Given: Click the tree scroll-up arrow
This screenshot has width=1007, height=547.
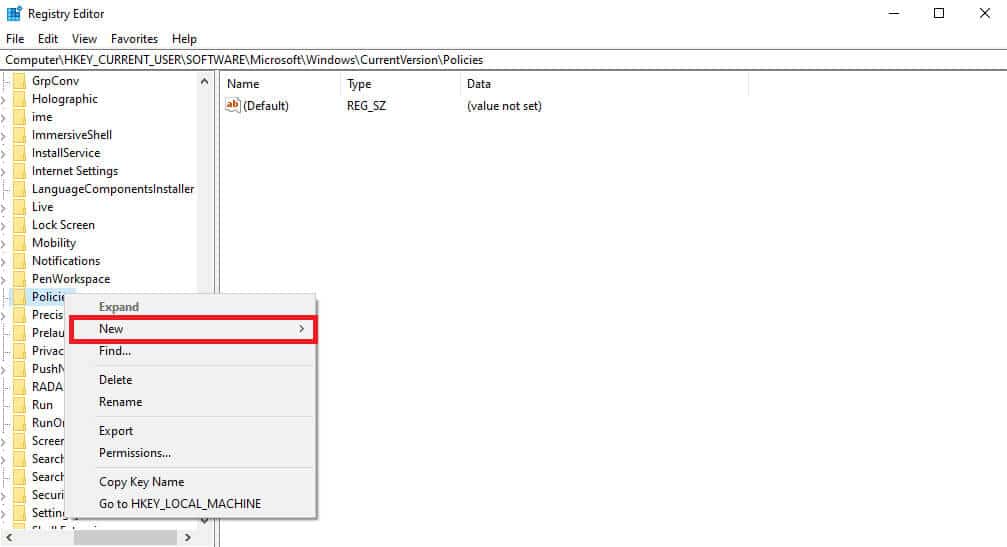Looking at the screenshot, I should (204, 82).
